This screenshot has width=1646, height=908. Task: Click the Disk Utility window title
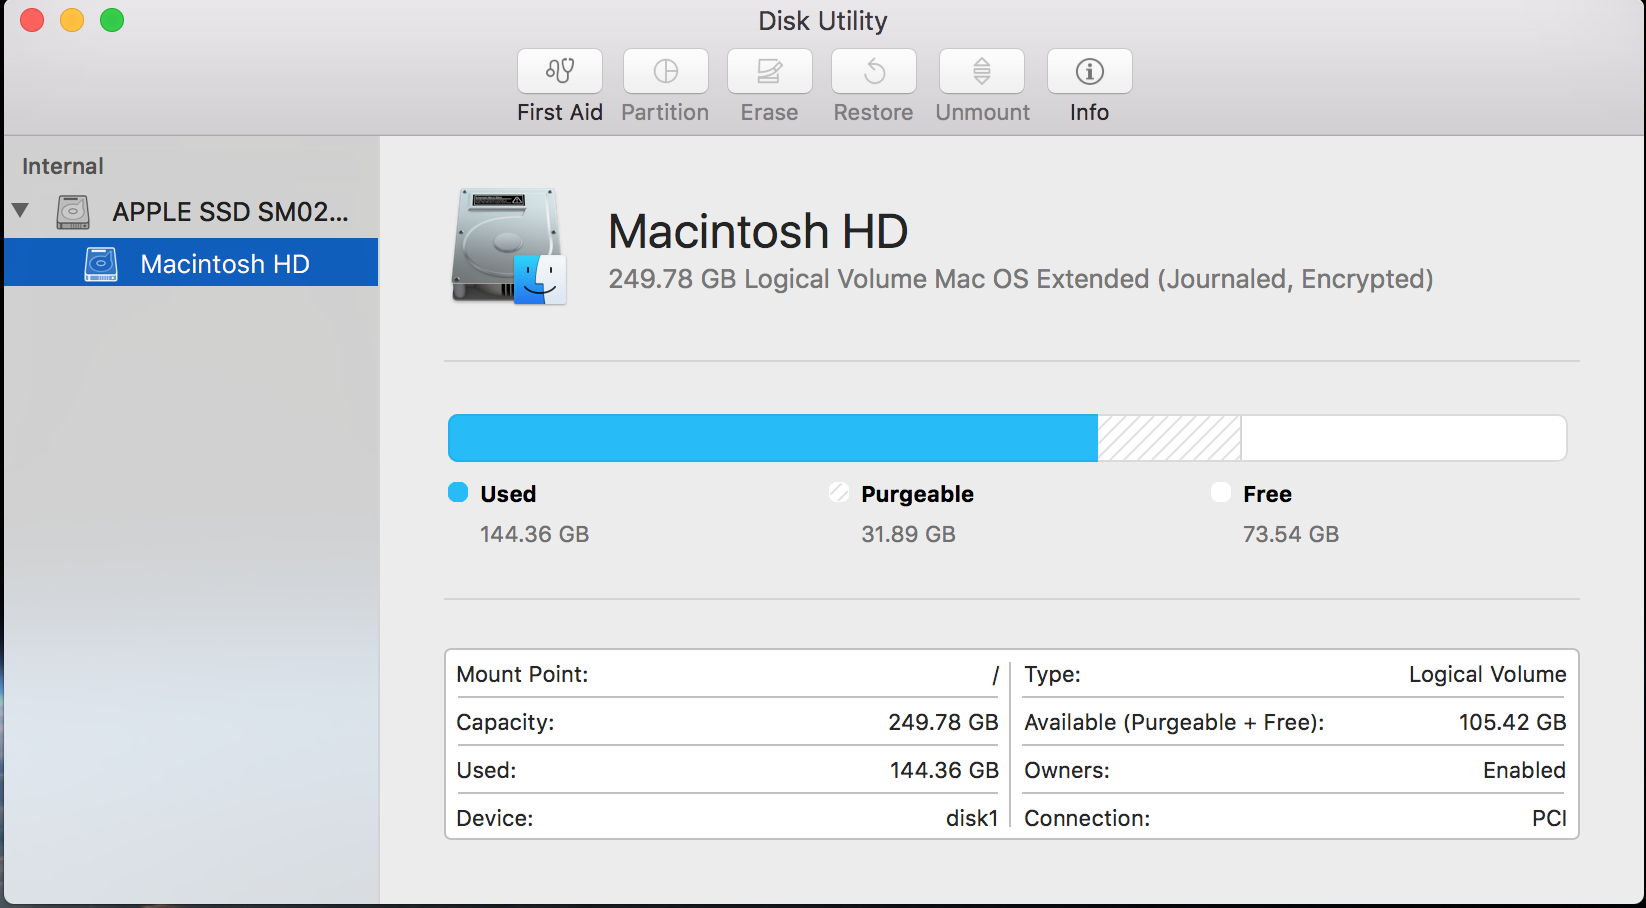click(823, 21)
